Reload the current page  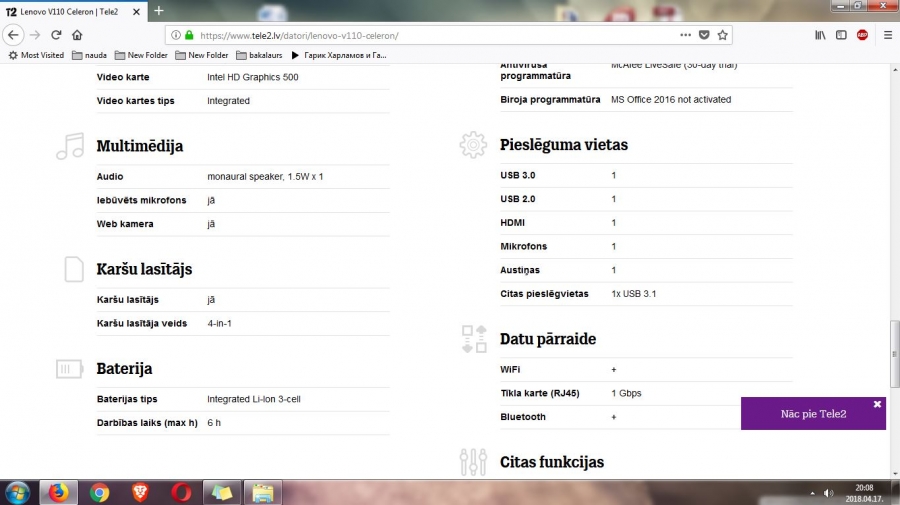click(x=56, y=35)
